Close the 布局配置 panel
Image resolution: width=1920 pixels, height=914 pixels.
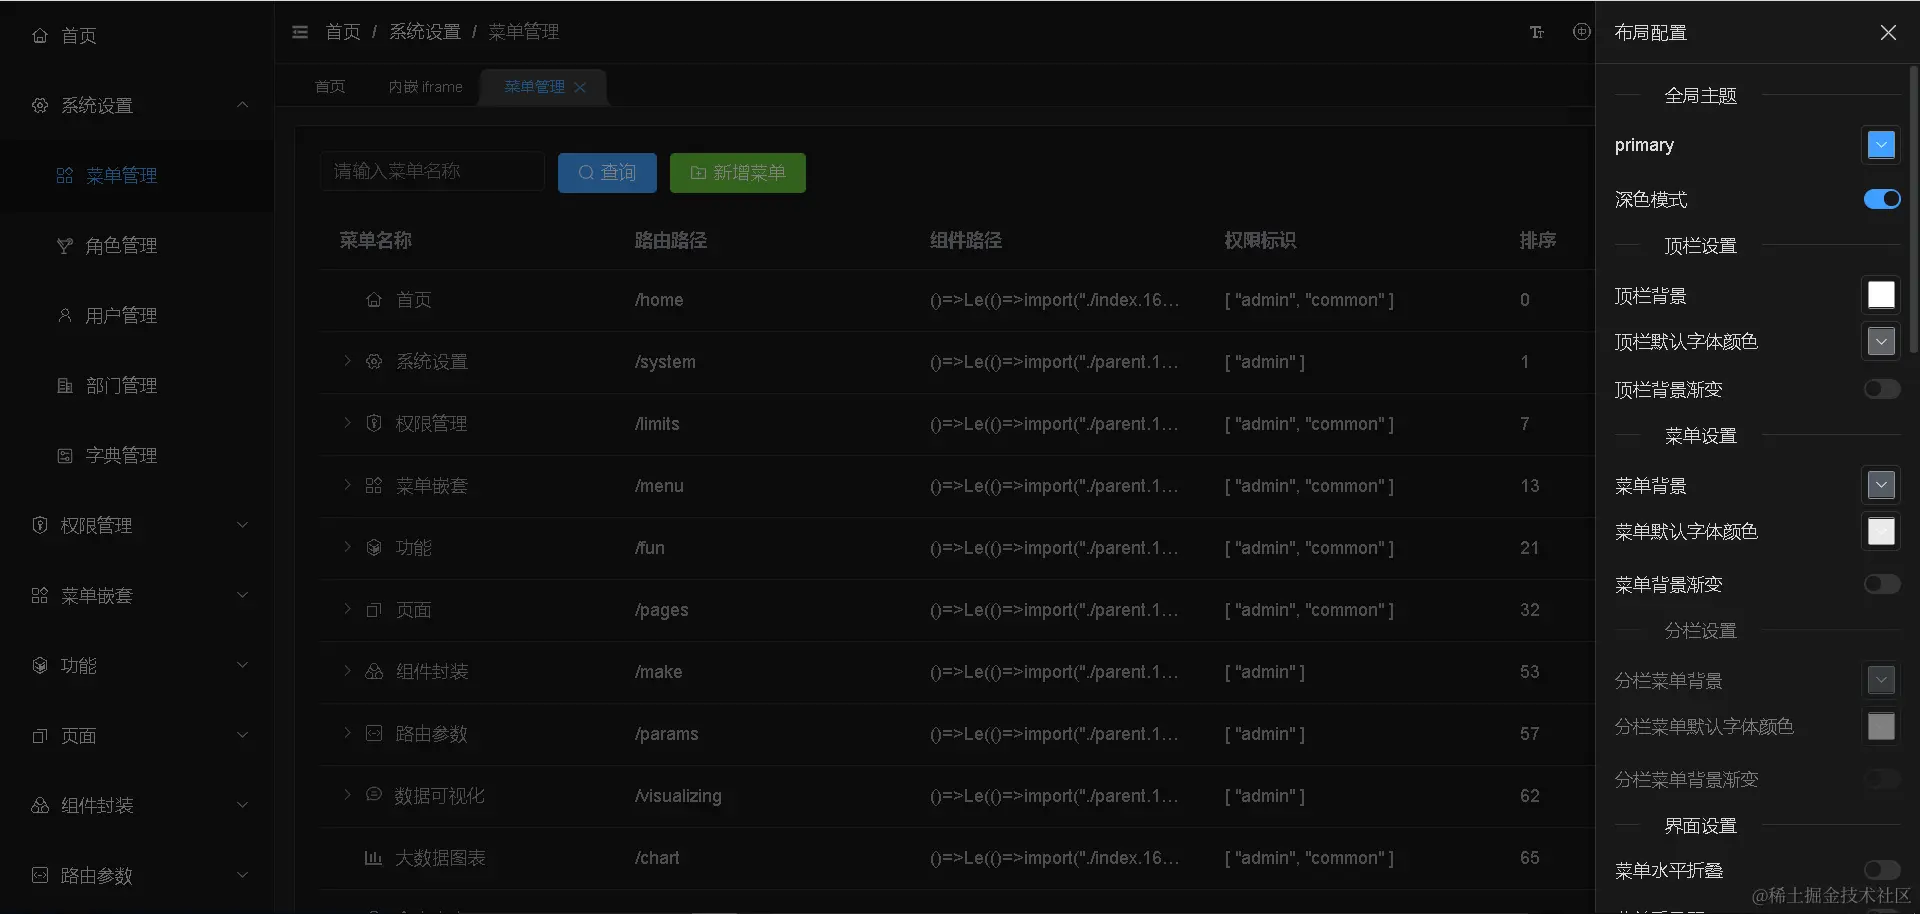[1888, 33]
